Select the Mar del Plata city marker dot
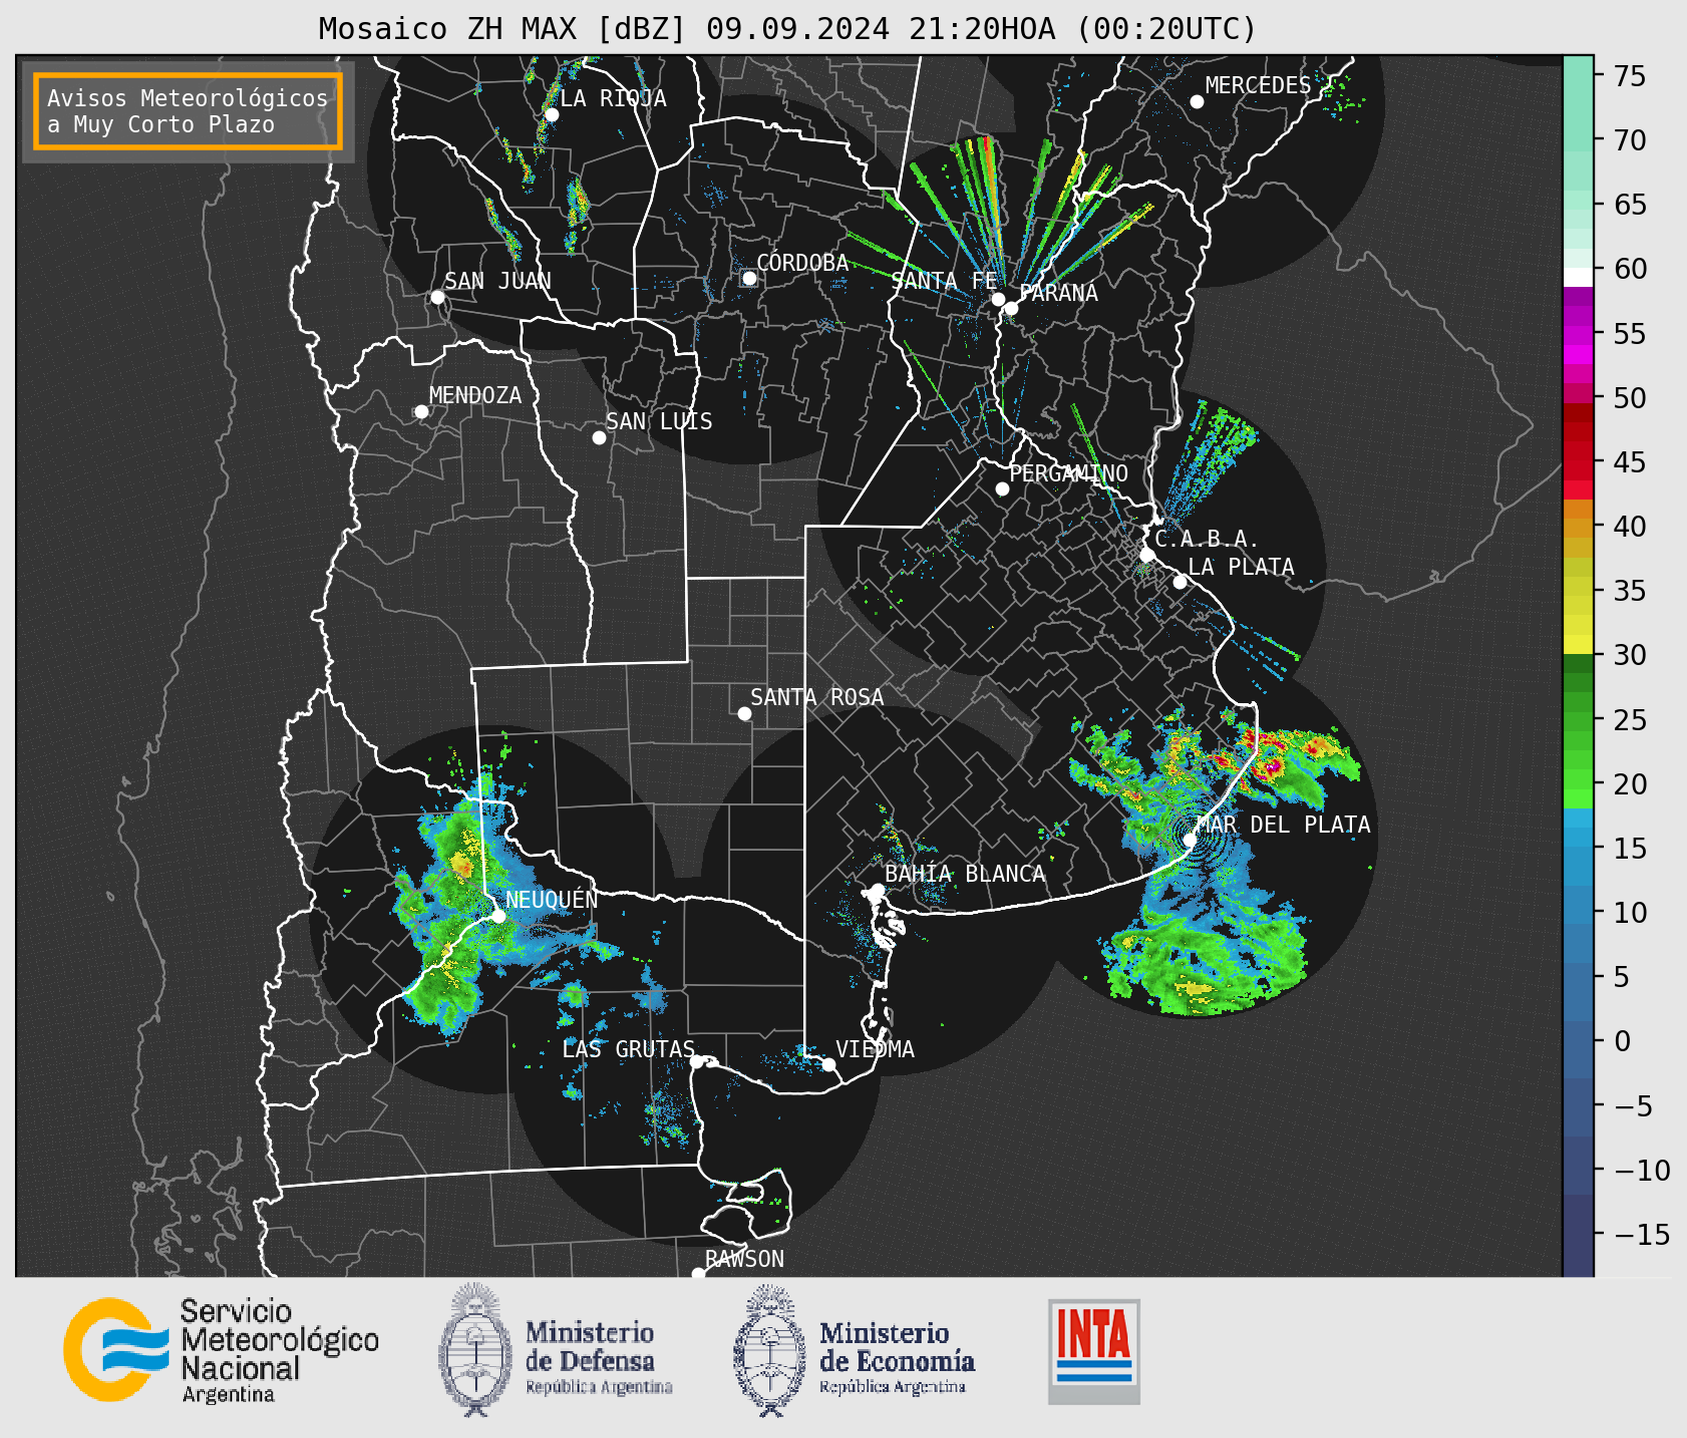The width and height of the screenshot is (1687, 1438). [1190, 840]
